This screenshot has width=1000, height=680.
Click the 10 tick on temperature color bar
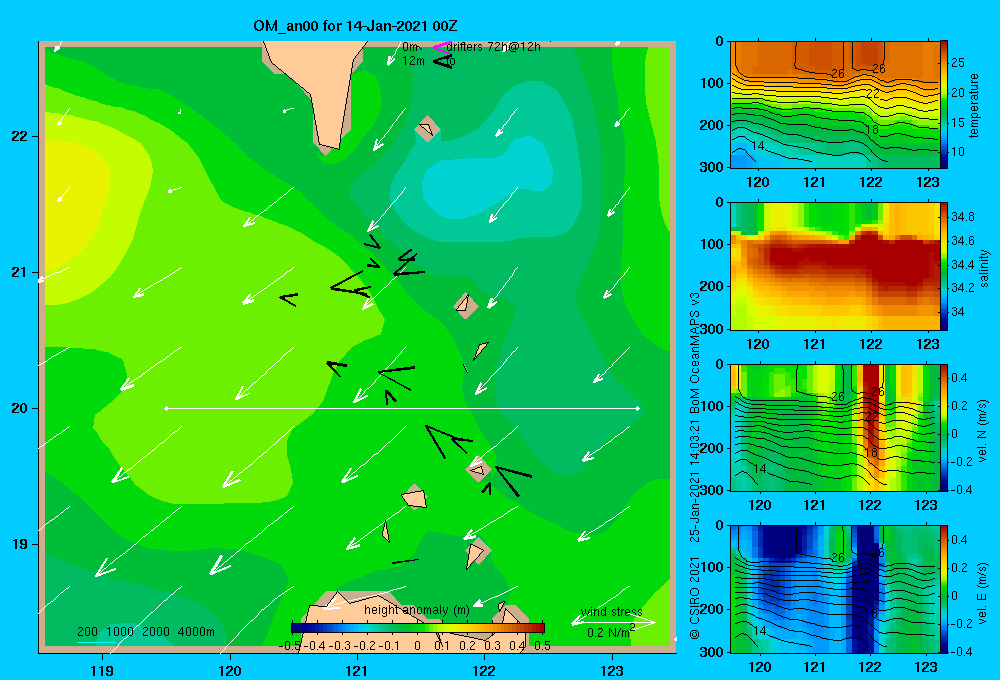coord(958,152)
